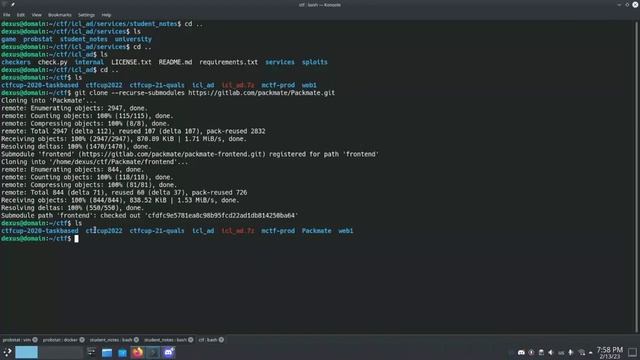Open the clipboard tray icon
Viewport: 640px width, 360px height.
click(x=541, y=352)
